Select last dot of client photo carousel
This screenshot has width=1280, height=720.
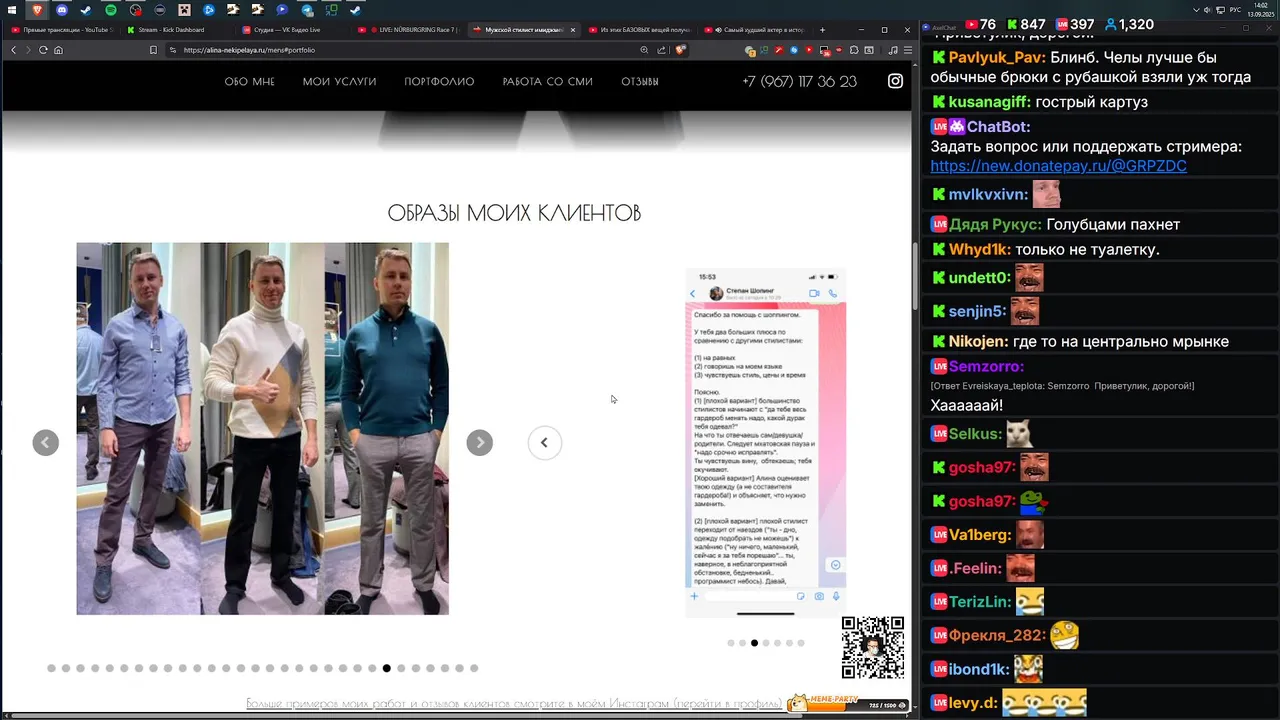474,668
